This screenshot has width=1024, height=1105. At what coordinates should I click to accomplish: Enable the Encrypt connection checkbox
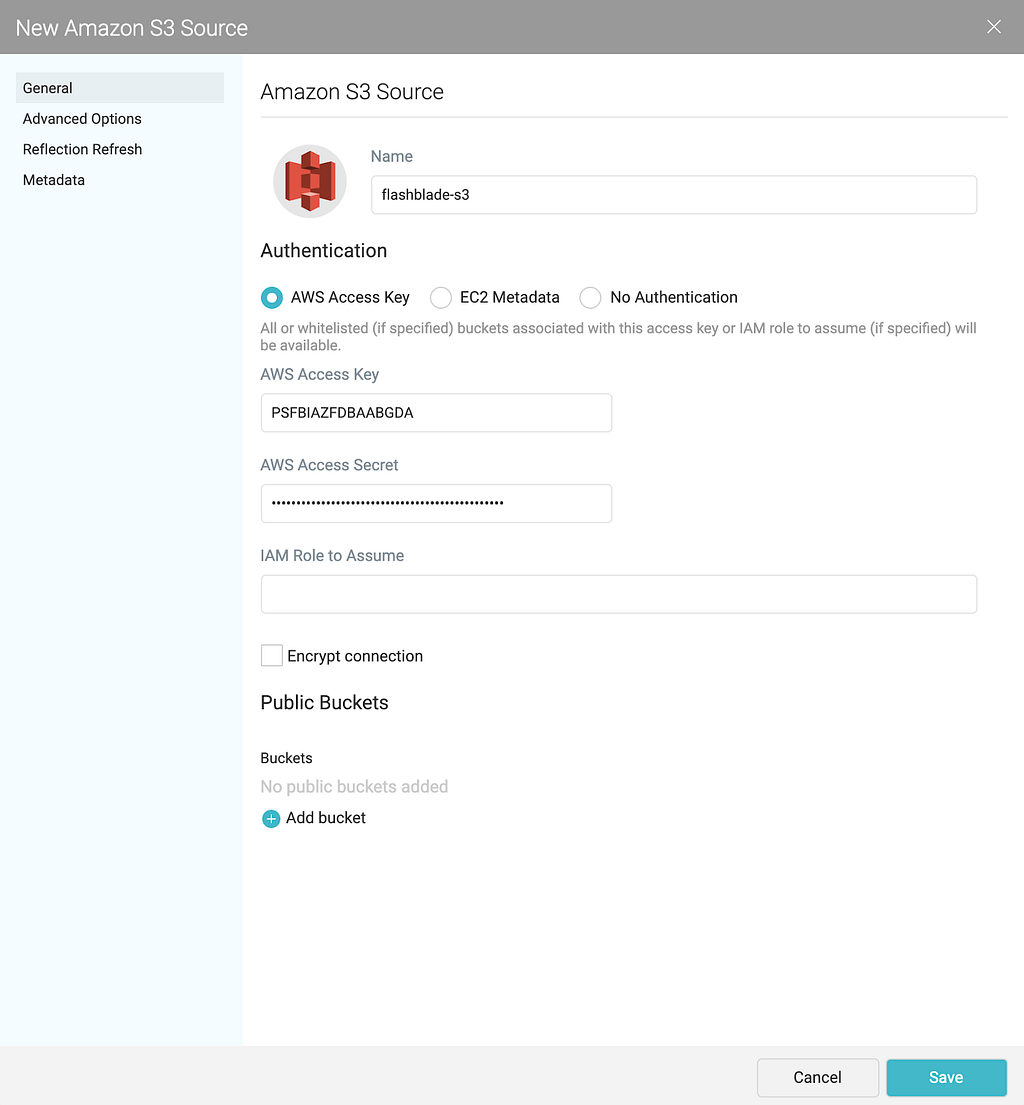271,655
